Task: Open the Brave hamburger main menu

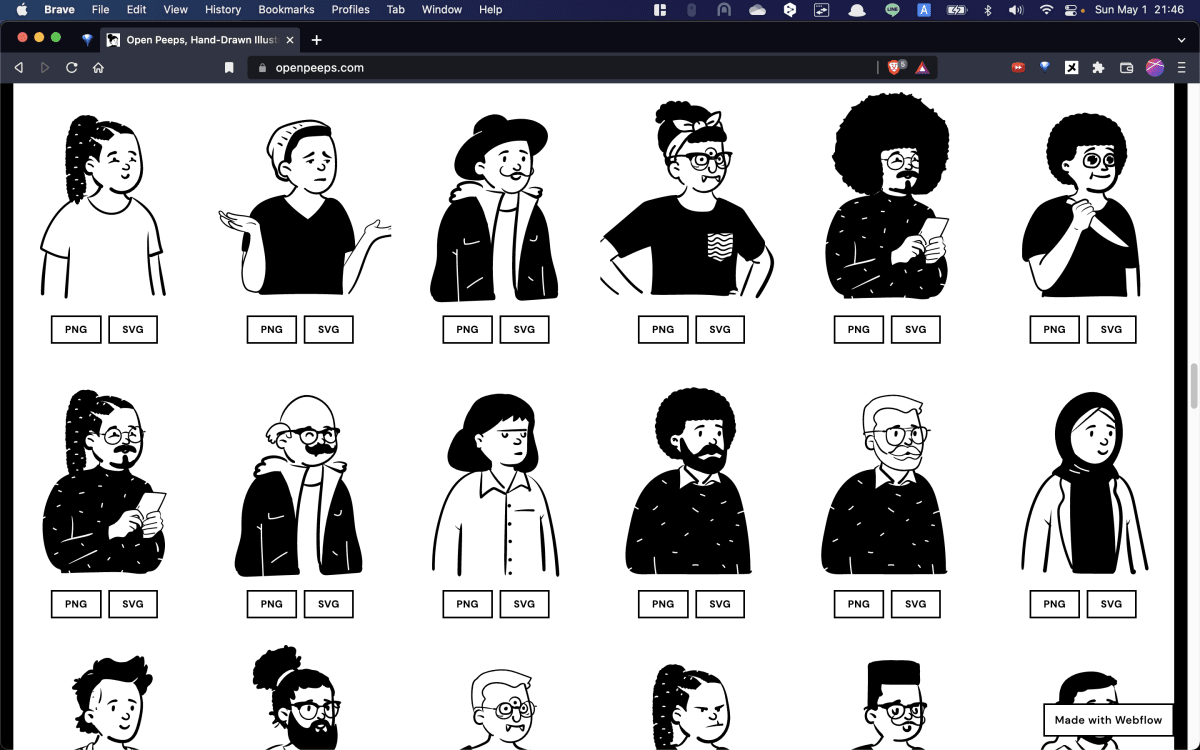Action: (x=1182, y=68)
